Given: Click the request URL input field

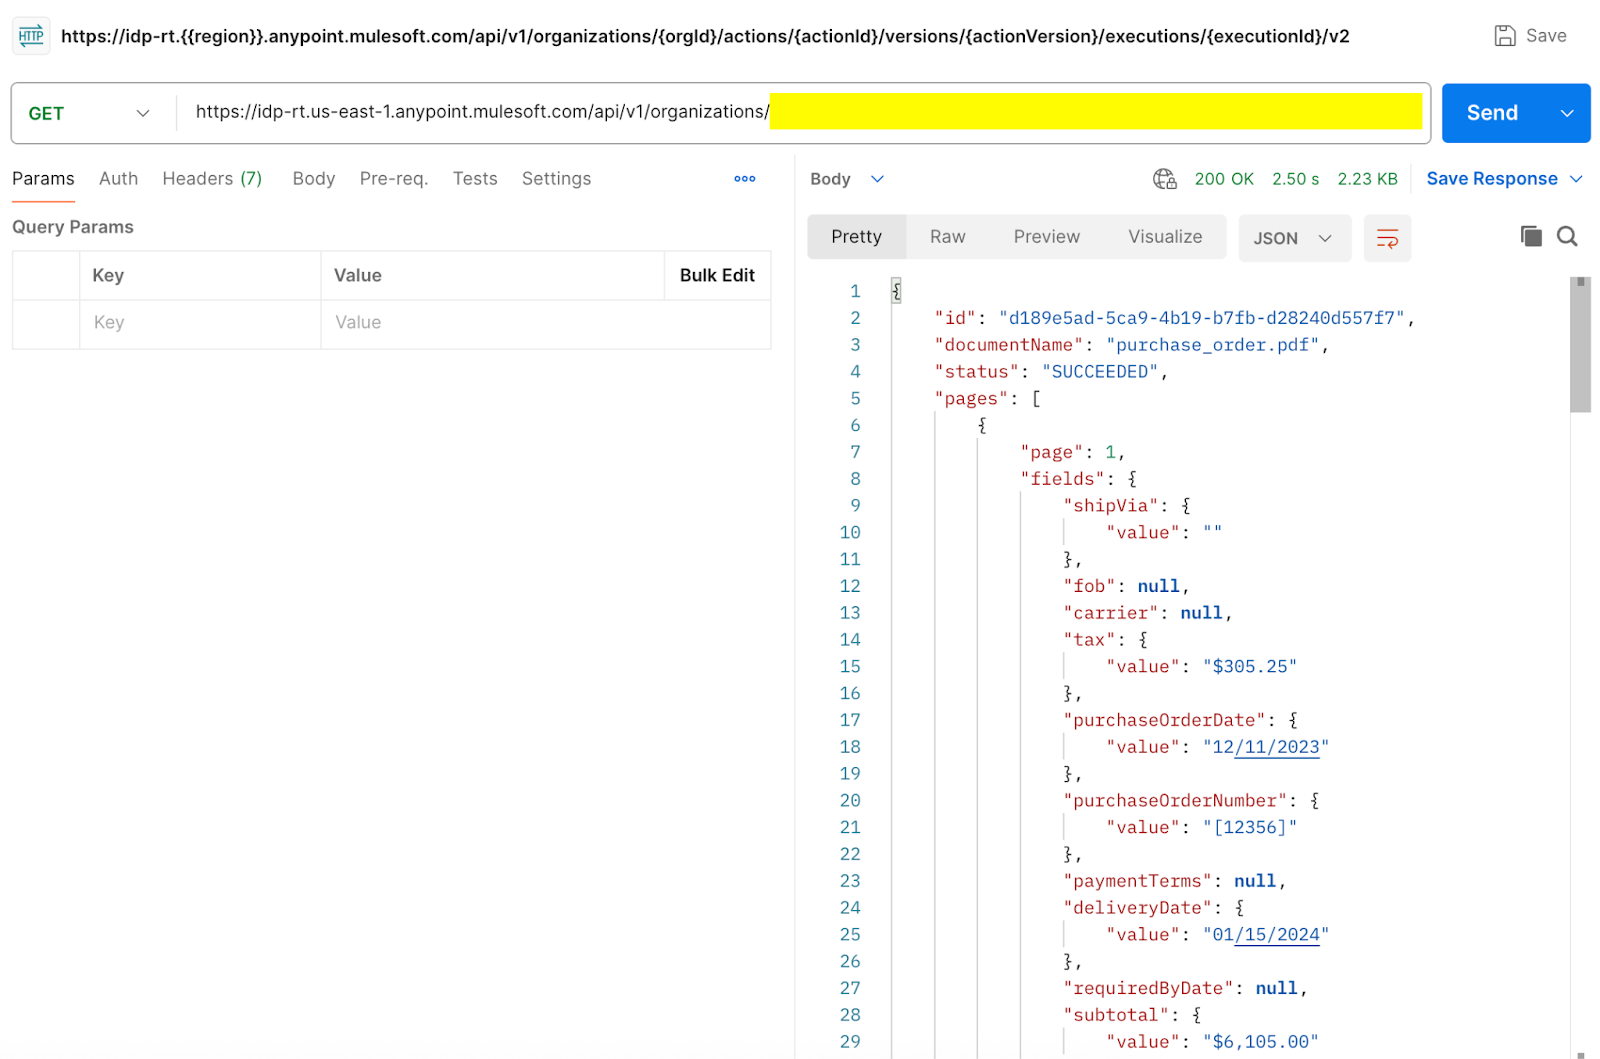Looking at the screenshot, I should coord(600,112).
